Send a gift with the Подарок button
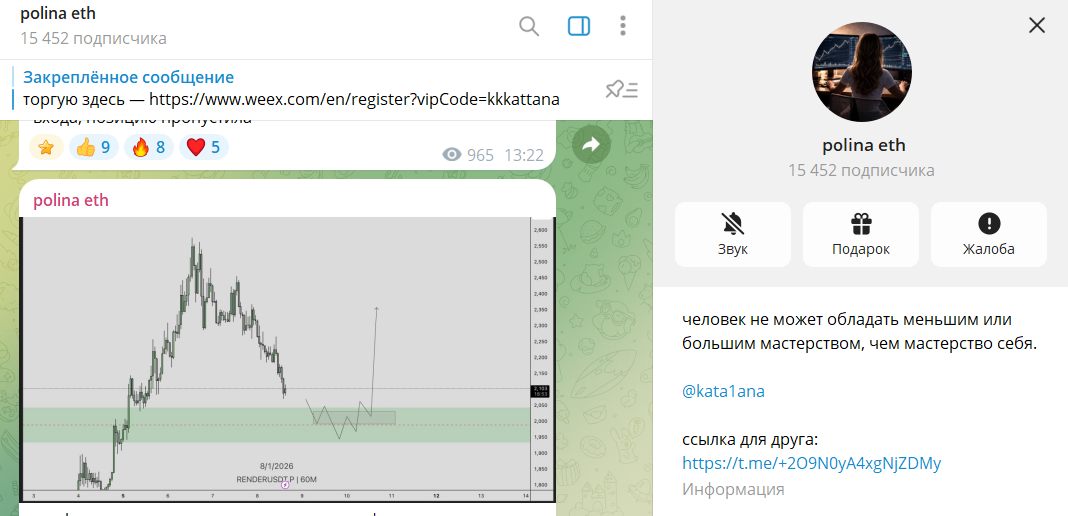 click(x=860, y=235)
